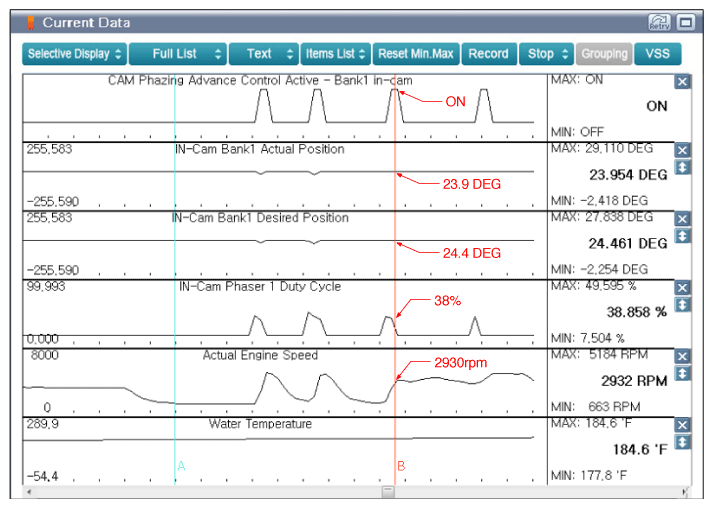The height and width of the screenshot is (508, 713).
Task: Click the horizontal scrollbar thumb below graphs
Action: click(388, 492)
